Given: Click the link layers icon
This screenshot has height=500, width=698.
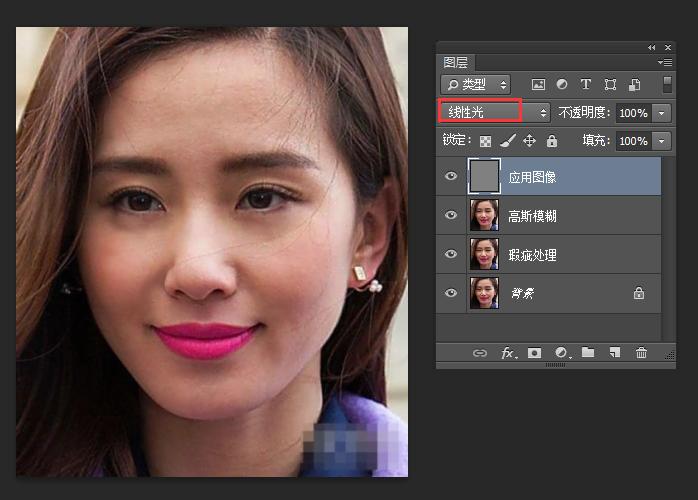Looking at the screenshot, I should [480, 353].
